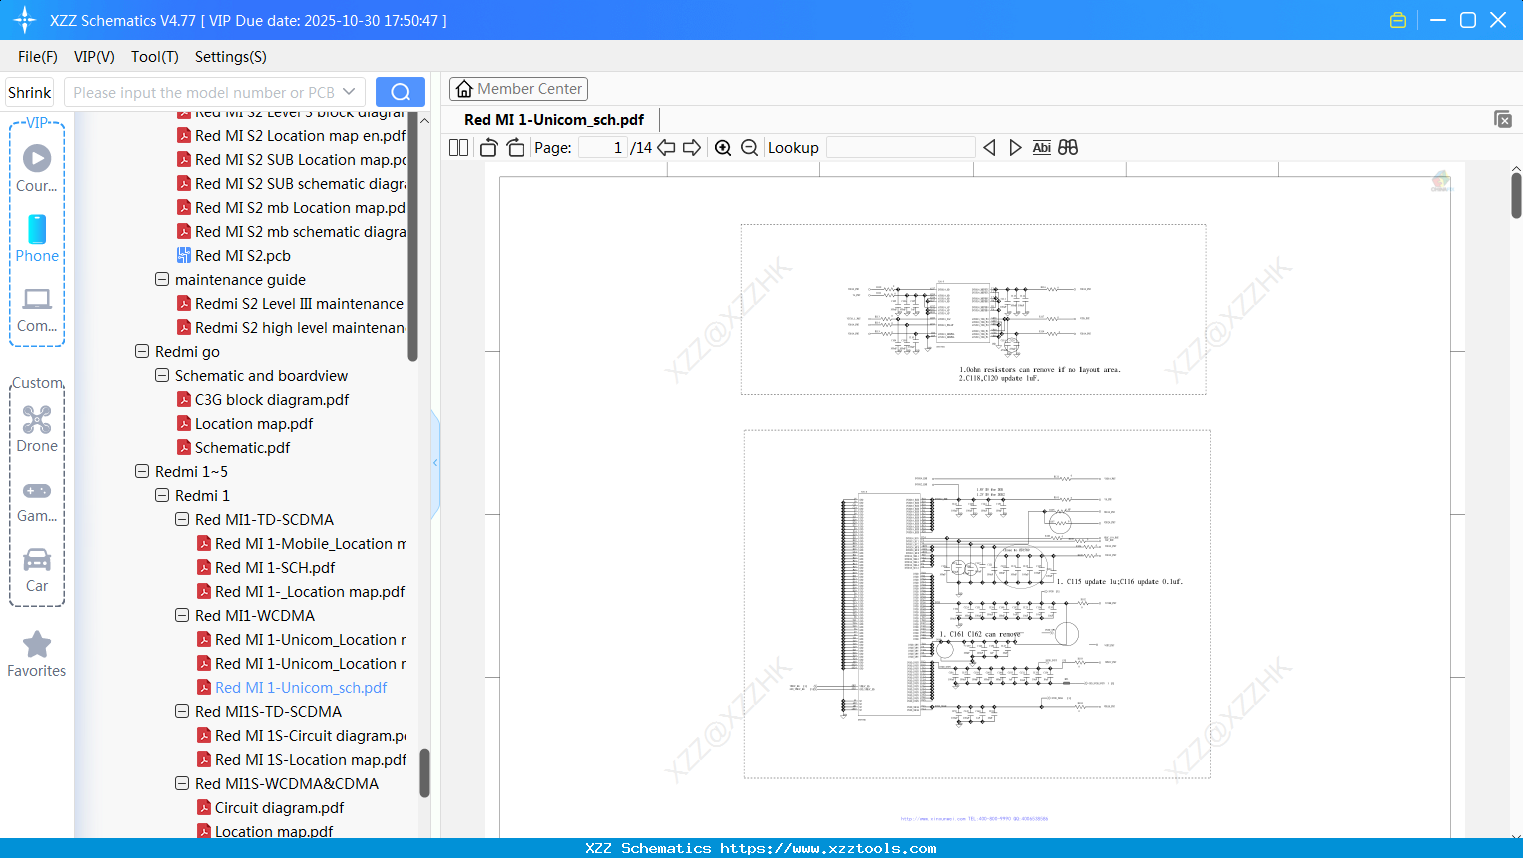Rotate the page clockwise
1523x858 pixels.
(x=516, y=148)
